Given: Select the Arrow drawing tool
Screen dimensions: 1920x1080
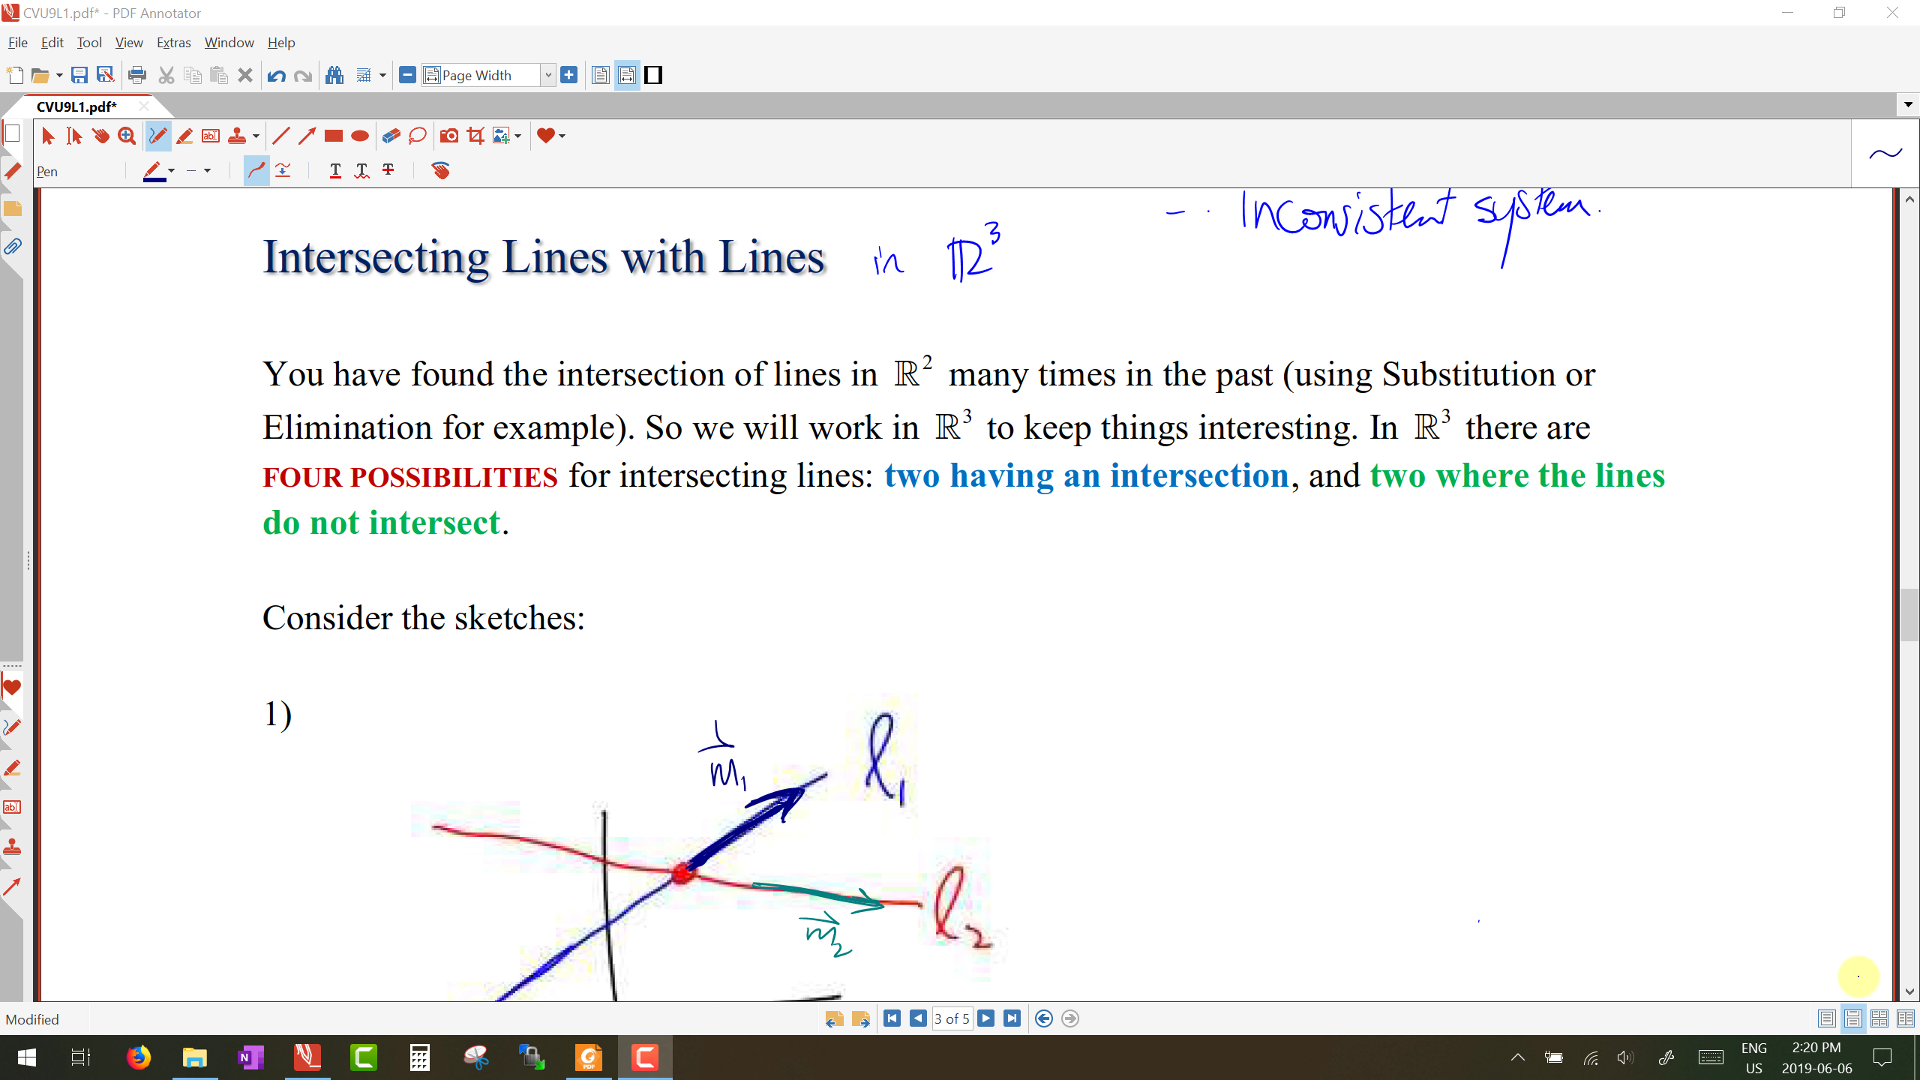Looking at the screenshot, I should click(x=307, y=136).
